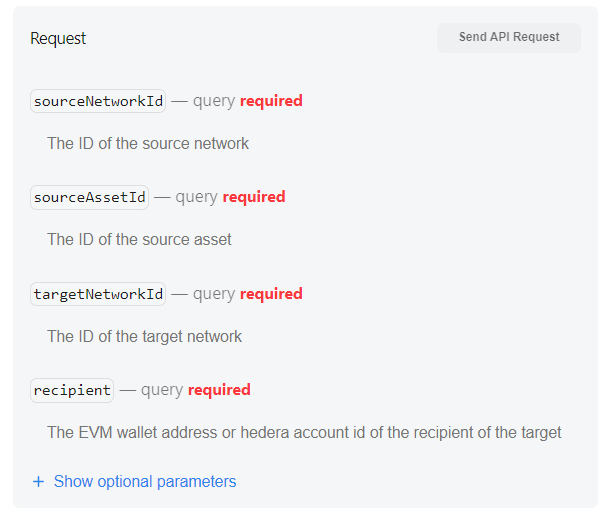Click the EVM wallet address description text

[304, 433]
